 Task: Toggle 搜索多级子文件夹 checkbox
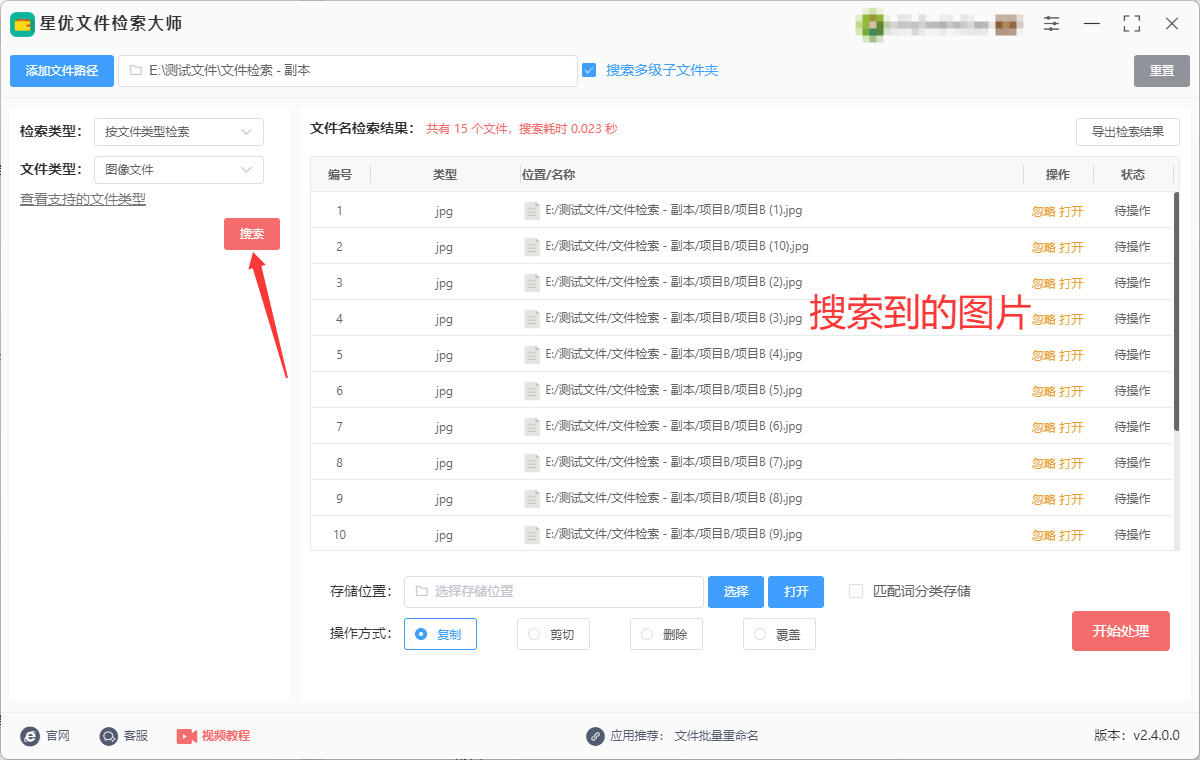pyautogui.click(x=589, y=70)
